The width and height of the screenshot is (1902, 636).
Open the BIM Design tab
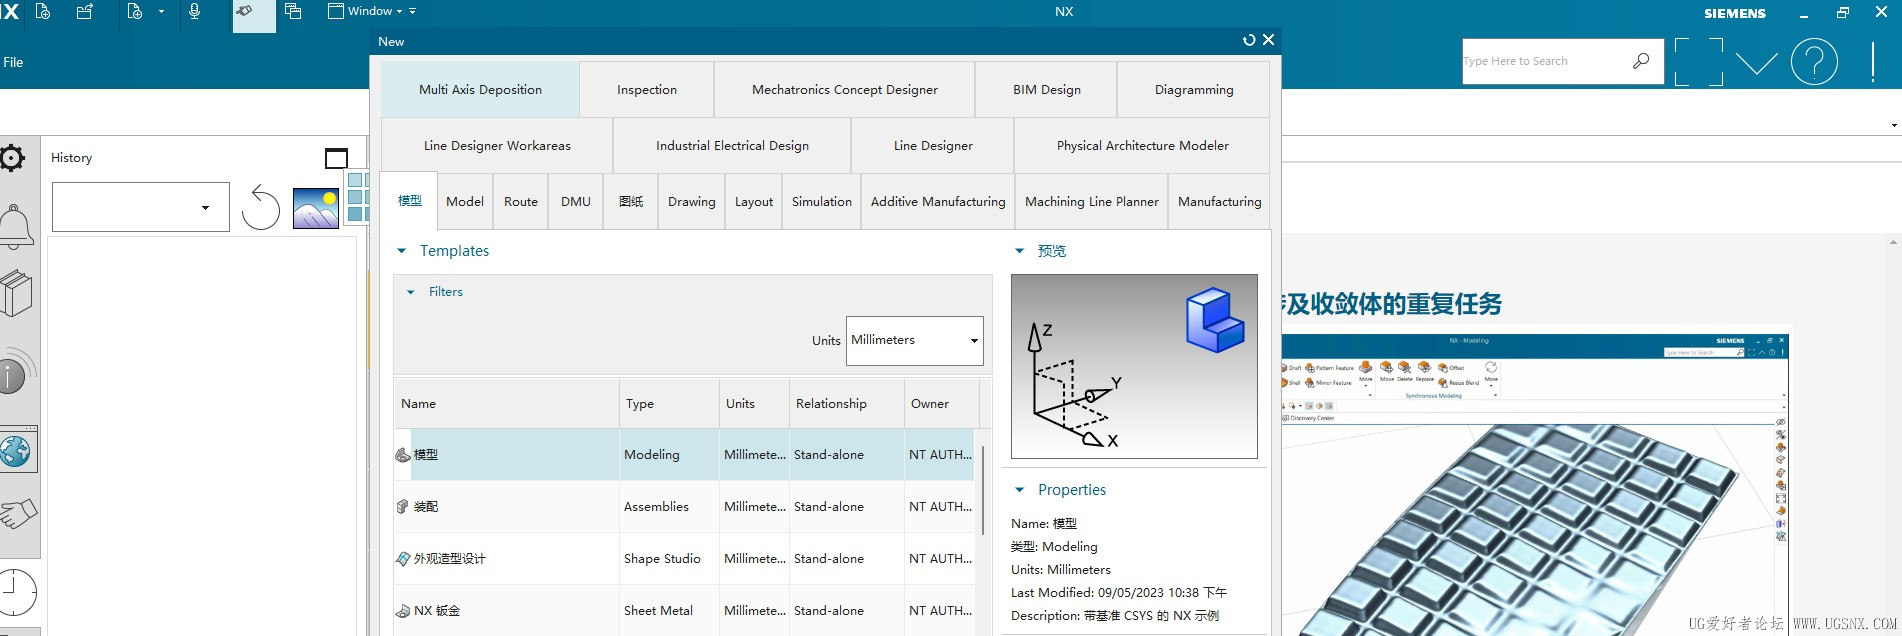(x=1046, y=89)
